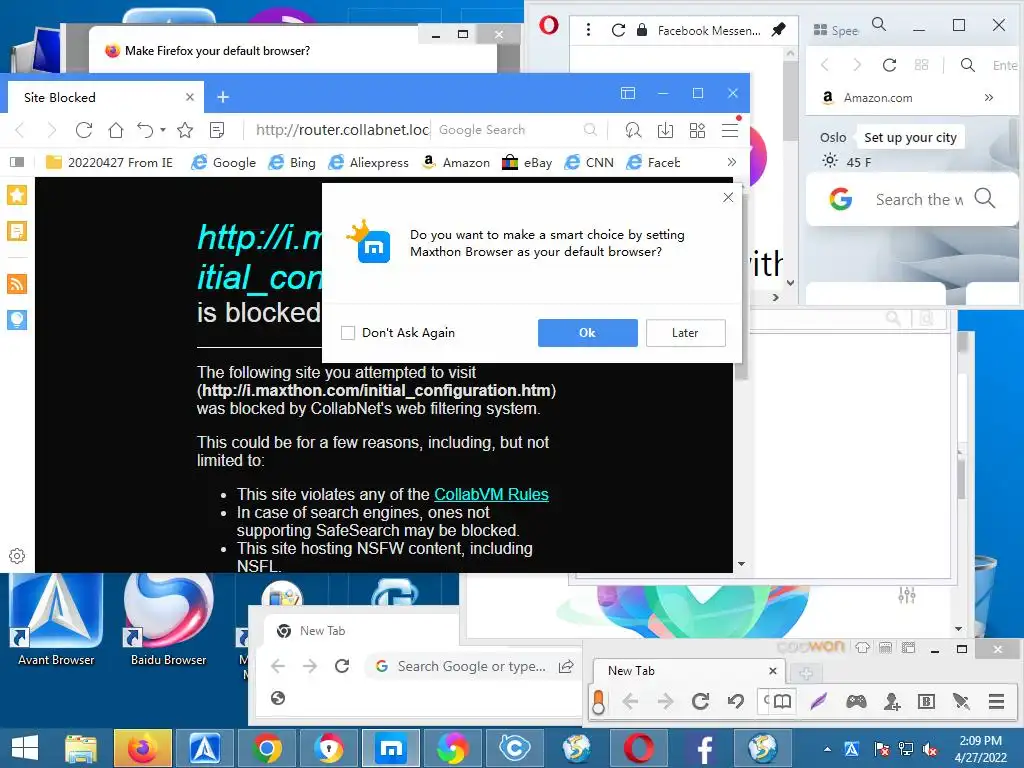Open Maxthon's reader mode note icon
Screen dimensions: 1024x768
point(217,130)
